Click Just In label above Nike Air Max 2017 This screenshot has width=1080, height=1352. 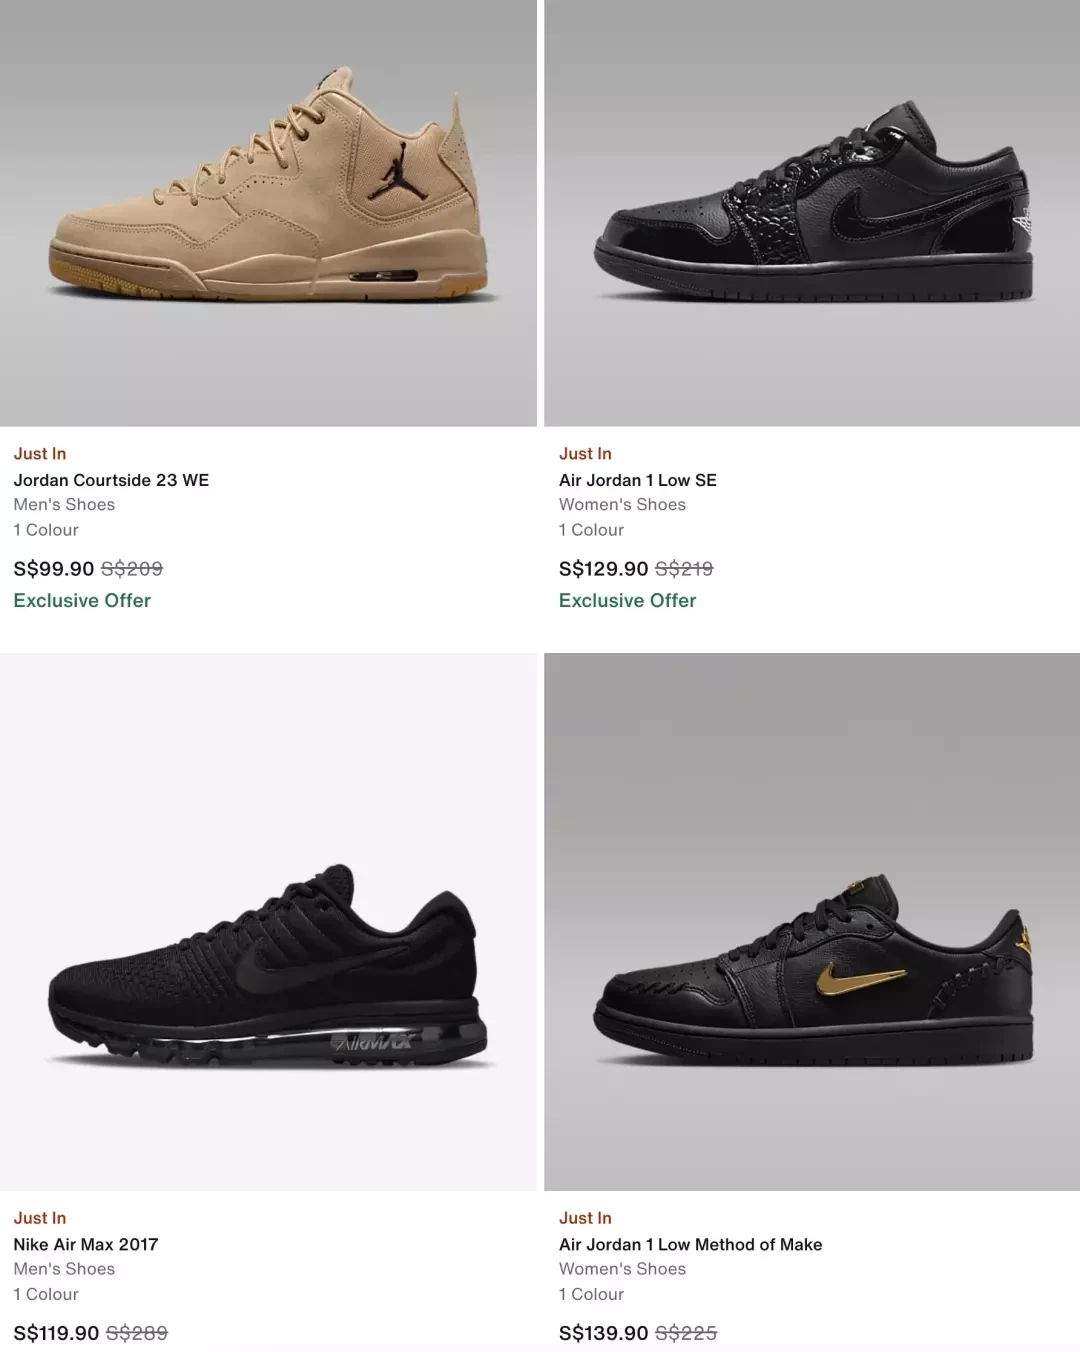click(40, 1218)
